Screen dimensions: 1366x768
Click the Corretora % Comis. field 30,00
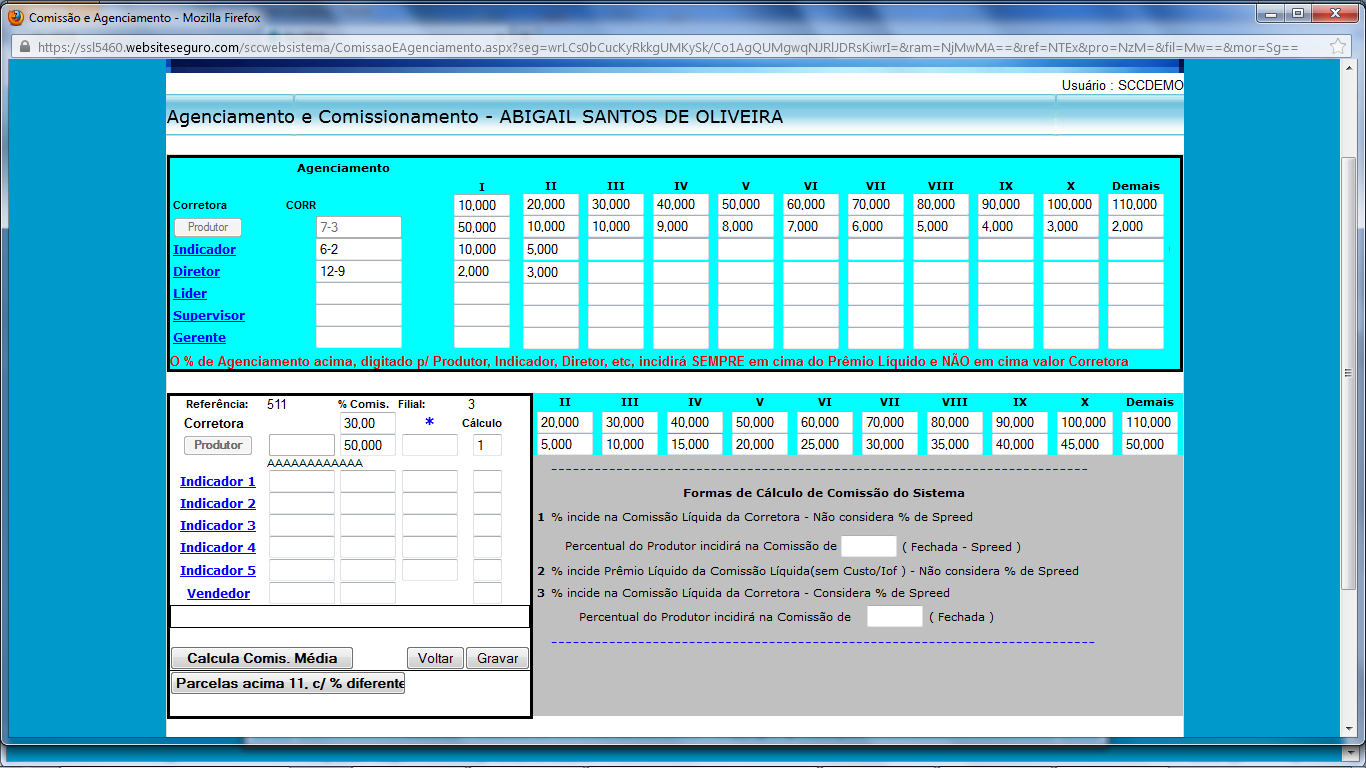tap(368, 423)
